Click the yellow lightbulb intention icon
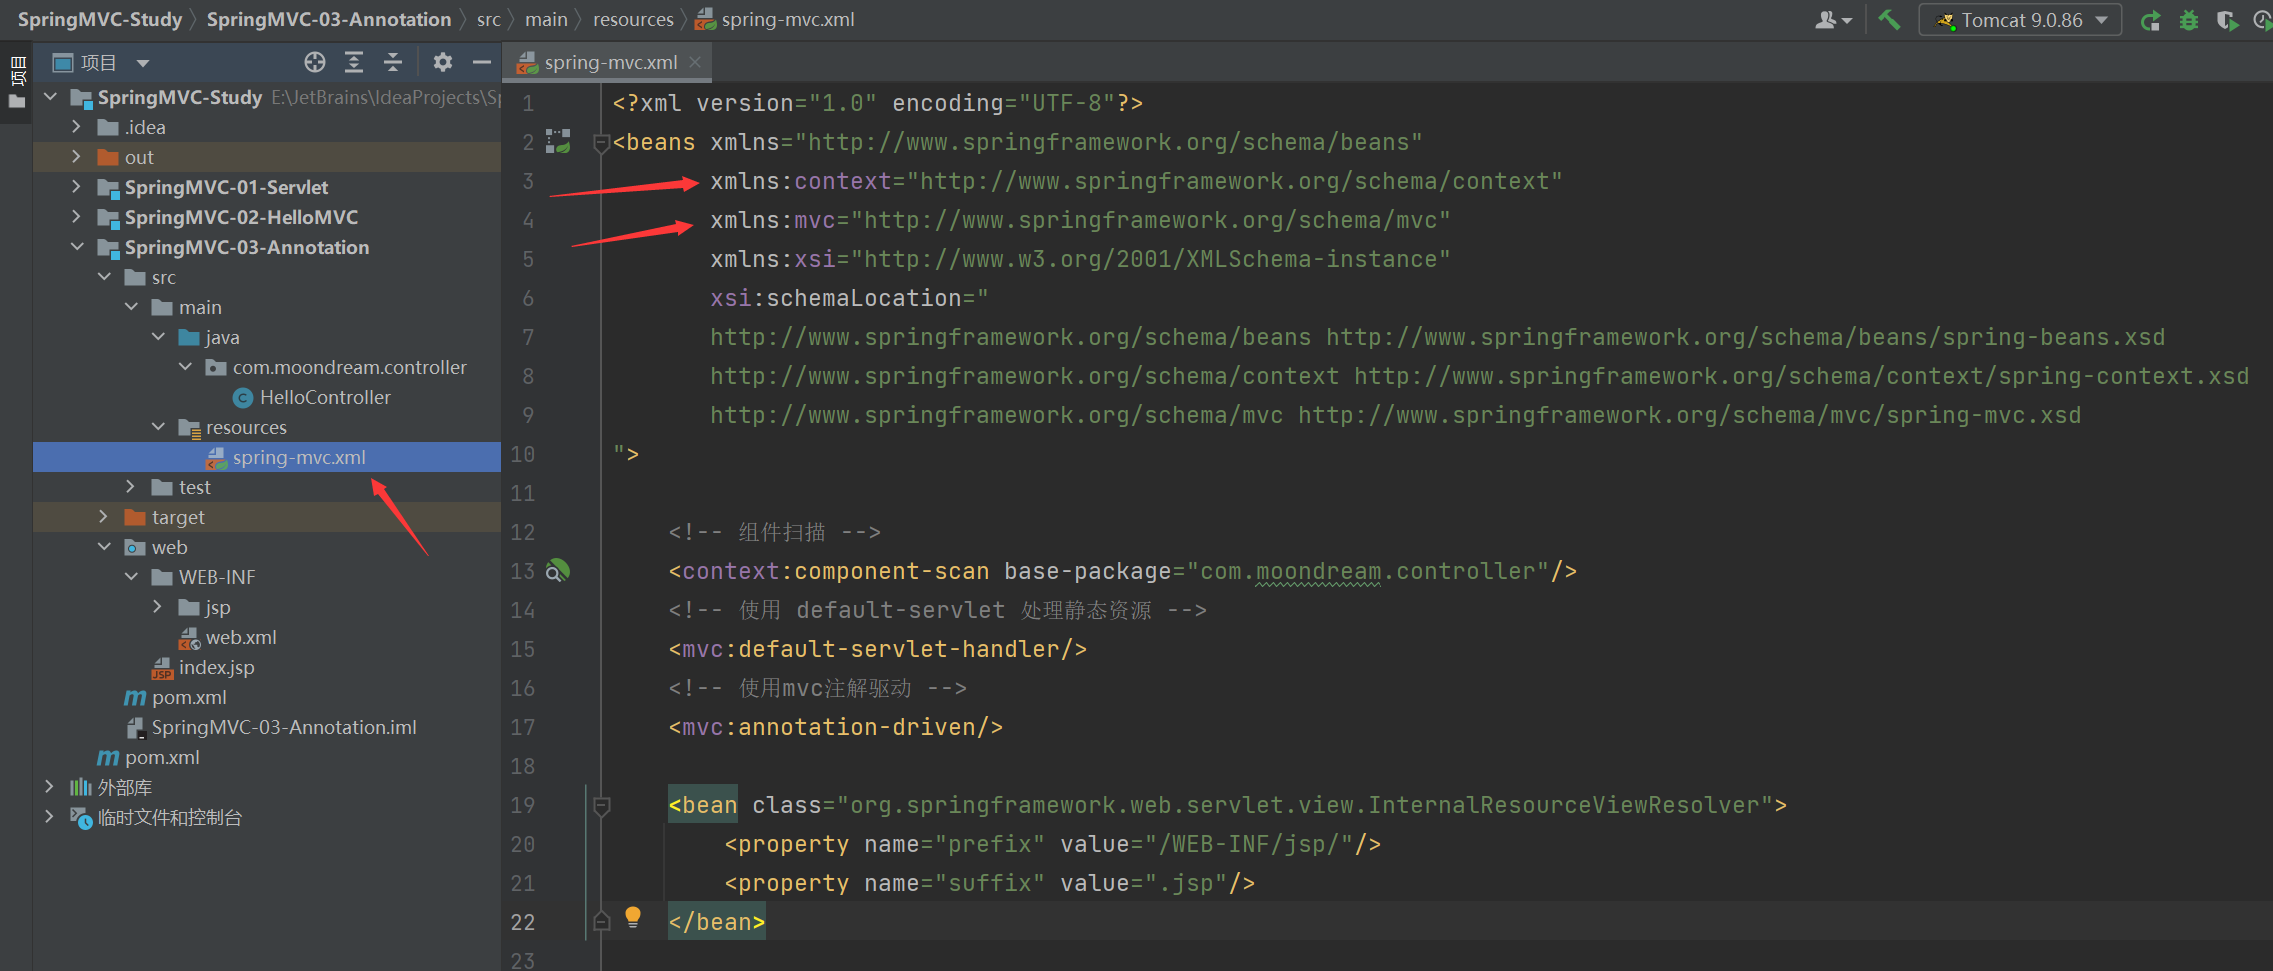The width and height of the screenshot is (2273, 971). [x=633, y=917]
